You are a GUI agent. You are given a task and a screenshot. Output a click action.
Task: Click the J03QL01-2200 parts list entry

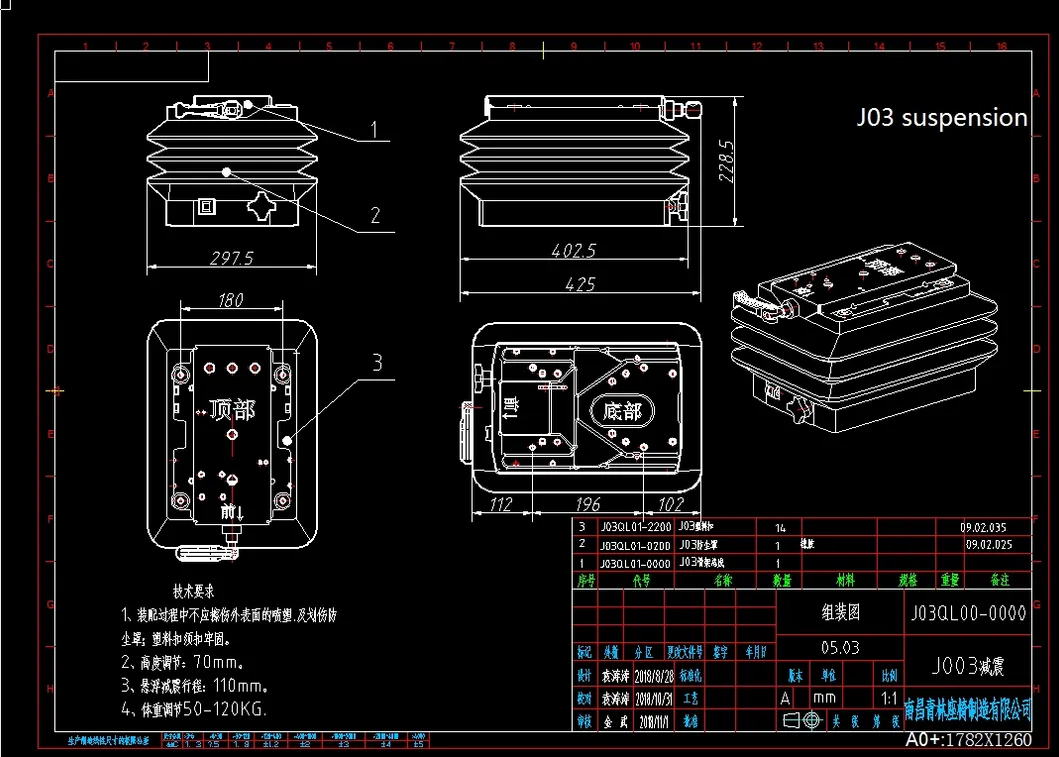pos(636,527)
